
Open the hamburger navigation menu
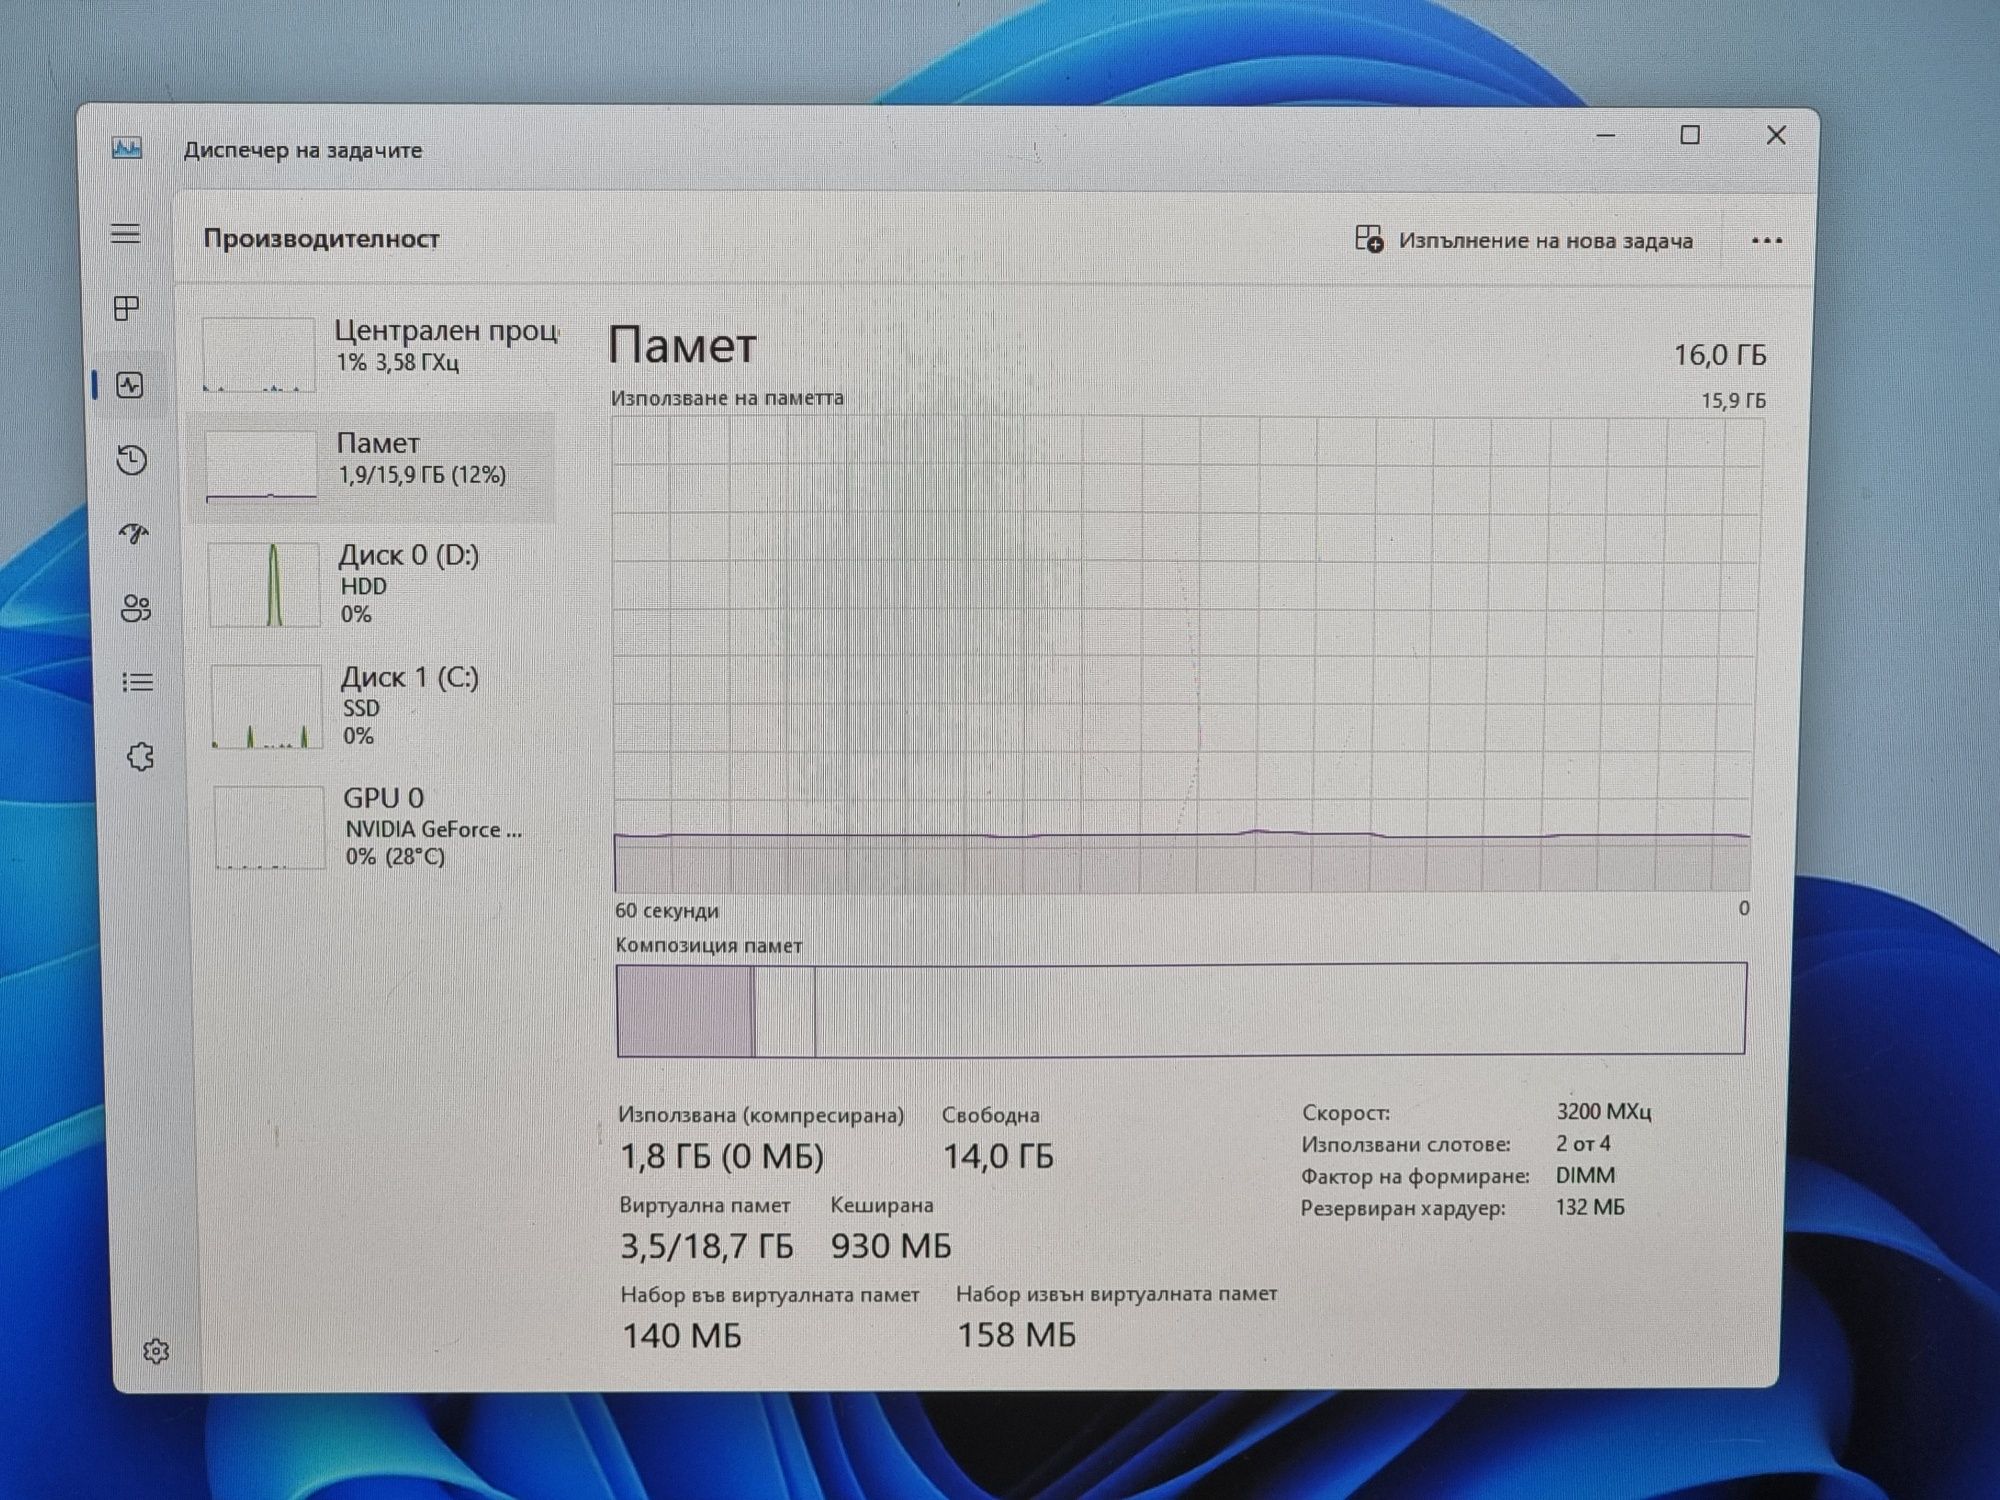pyautogui.click(x=125, y=234)
